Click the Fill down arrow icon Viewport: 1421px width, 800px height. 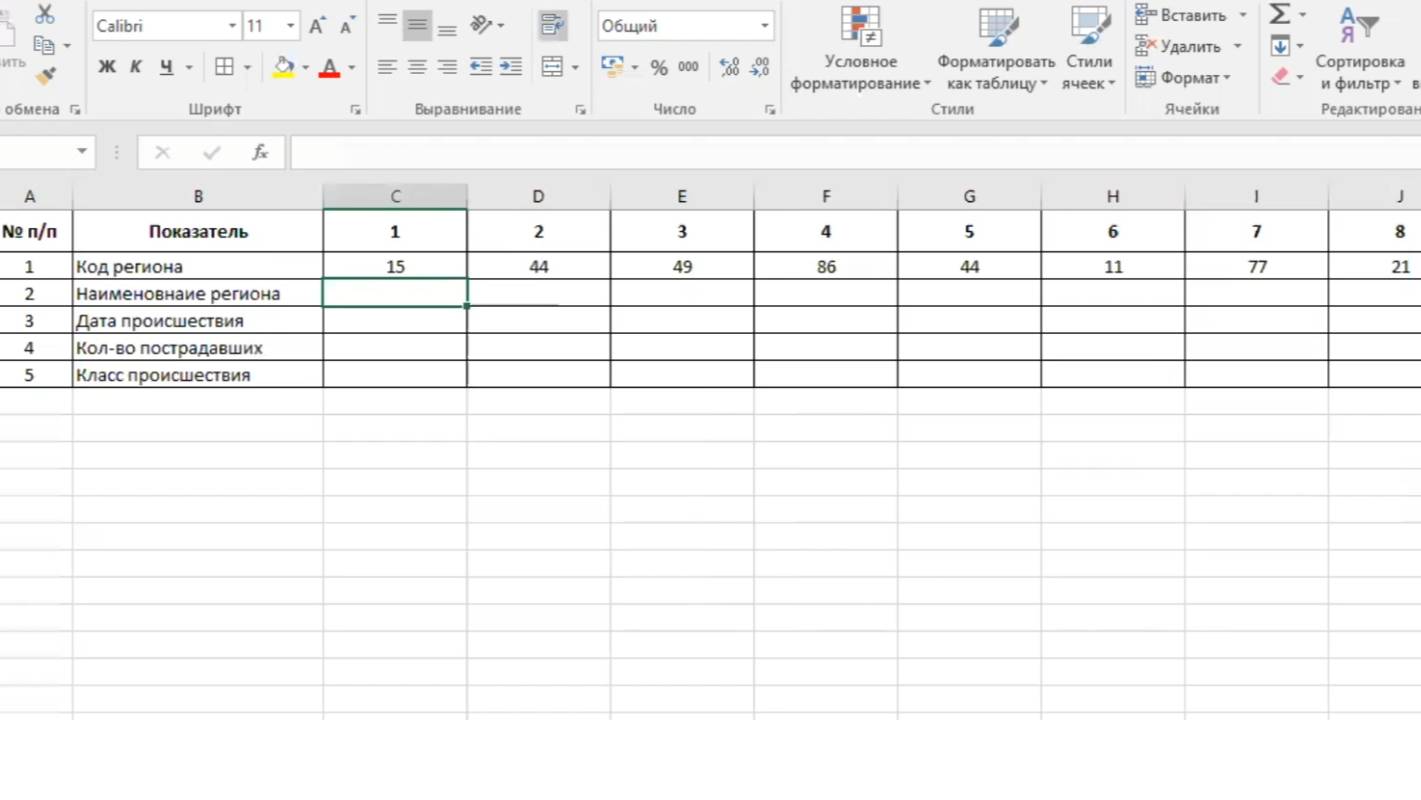tap(1280, 46)
